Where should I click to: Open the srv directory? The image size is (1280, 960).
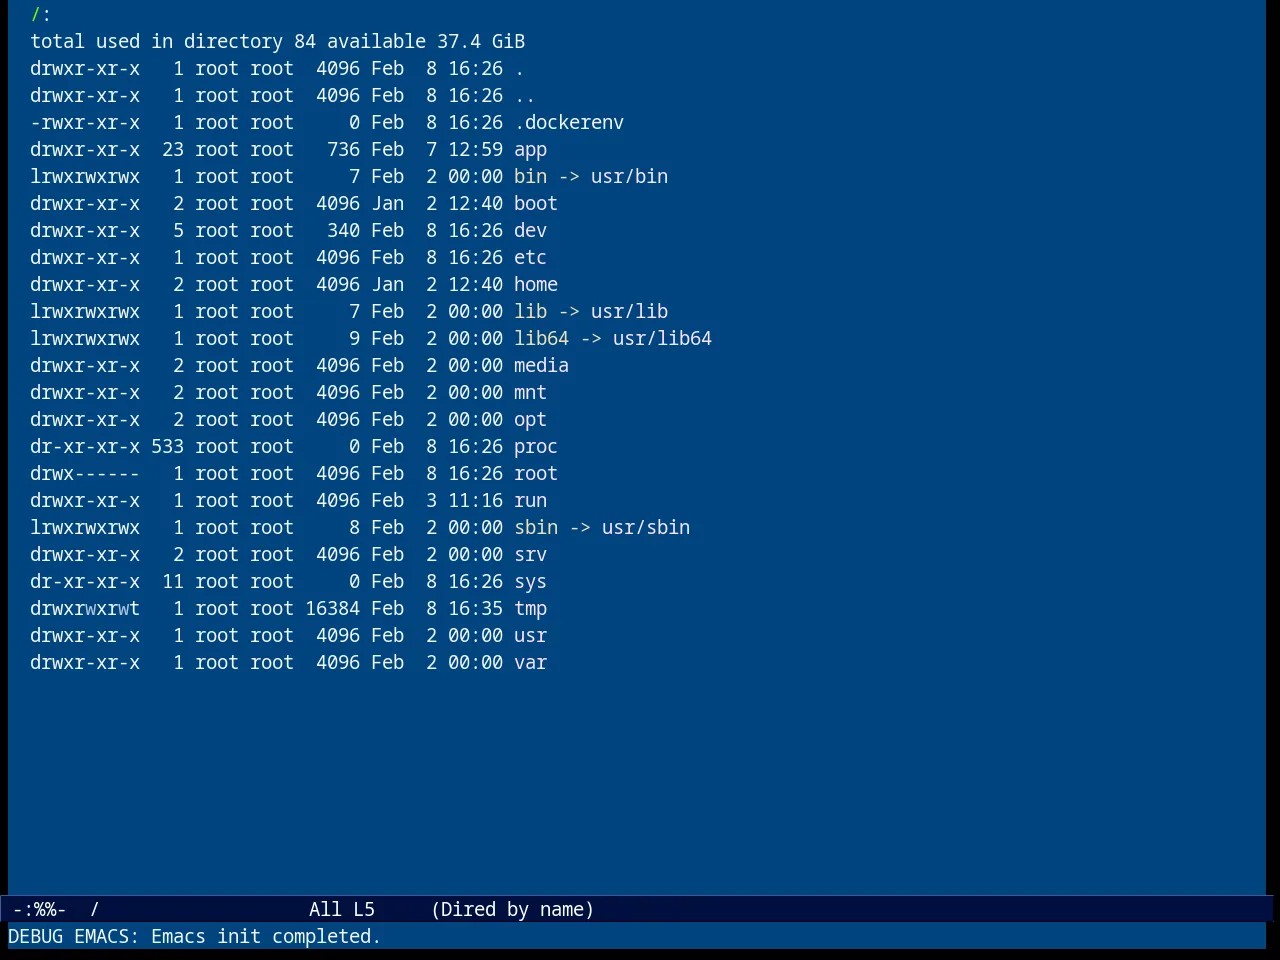[530, 555]
